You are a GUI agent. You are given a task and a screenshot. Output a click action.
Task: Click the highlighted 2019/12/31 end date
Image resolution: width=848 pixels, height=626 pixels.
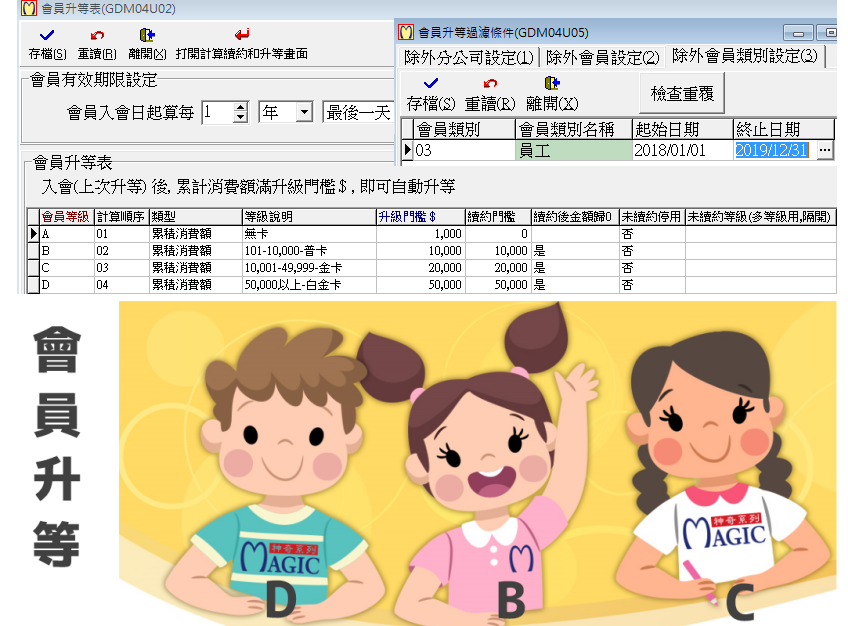point(772,150)
